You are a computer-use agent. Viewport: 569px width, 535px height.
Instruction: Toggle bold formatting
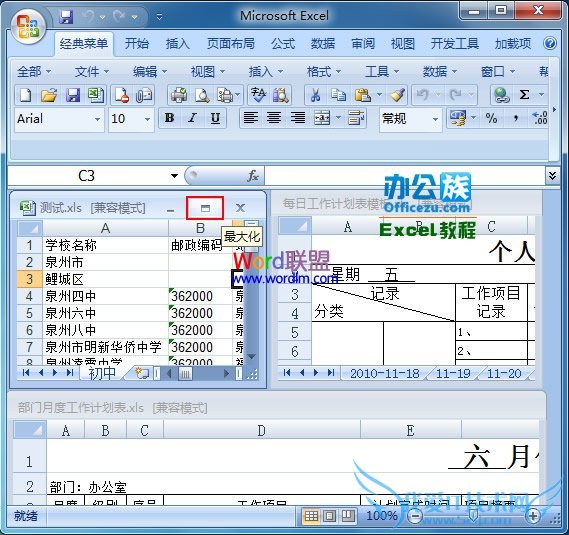click(169, 118)
